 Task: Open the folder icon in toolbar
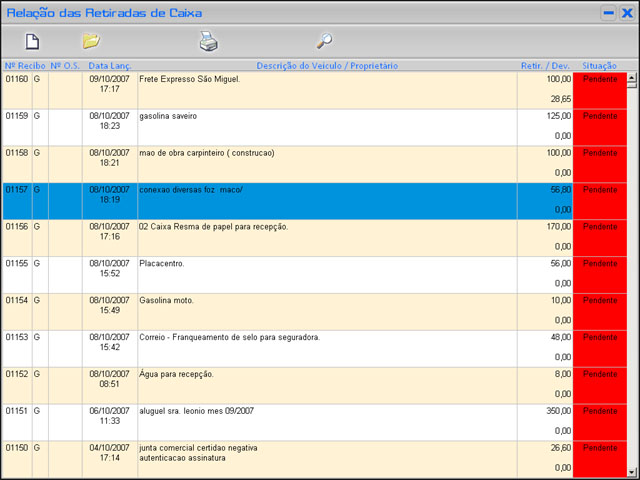(x=91, y=41)
